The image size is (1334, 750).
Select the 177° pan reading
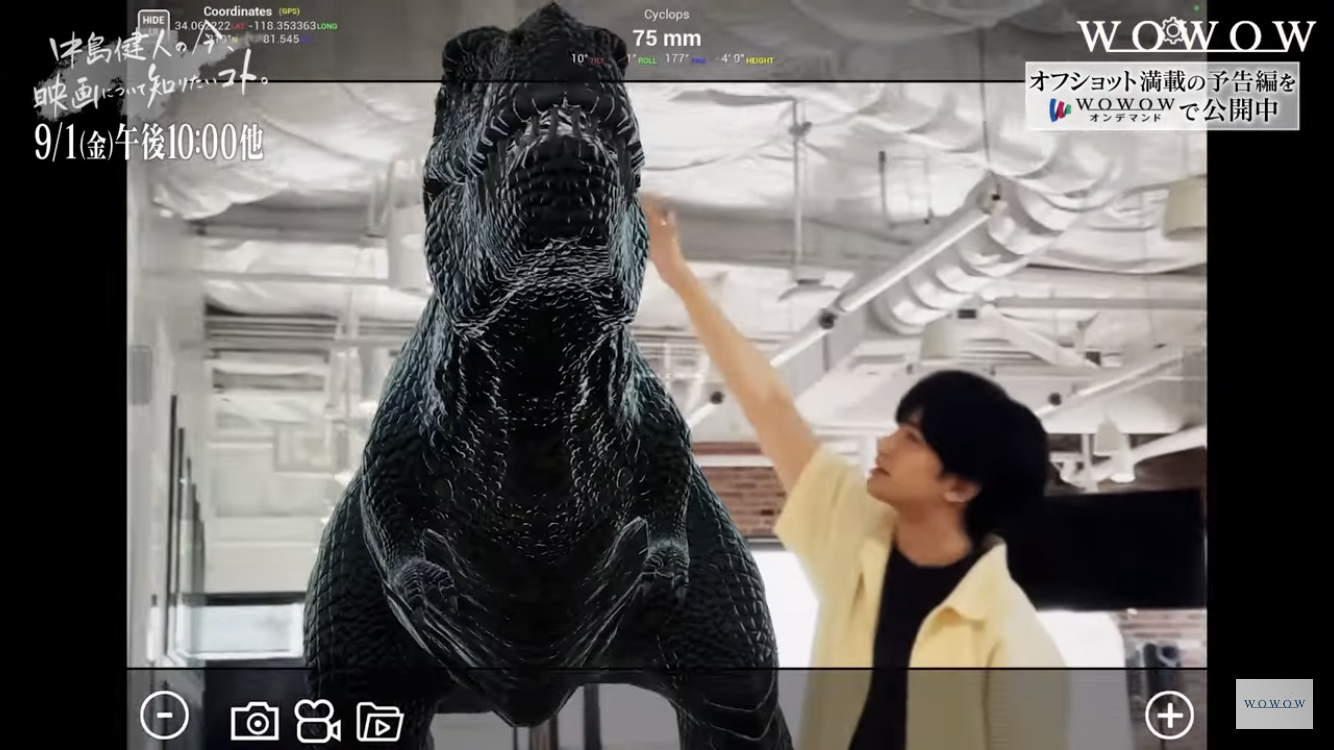(x=677, y=59)
